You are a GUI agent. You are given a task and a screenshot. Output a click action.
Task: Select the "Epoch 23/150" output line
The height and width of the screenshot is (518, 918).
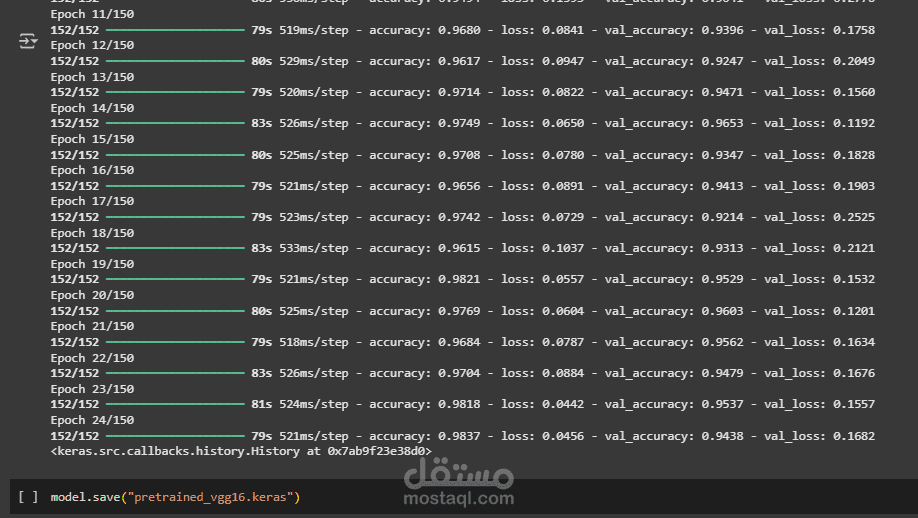pos(92,389)
